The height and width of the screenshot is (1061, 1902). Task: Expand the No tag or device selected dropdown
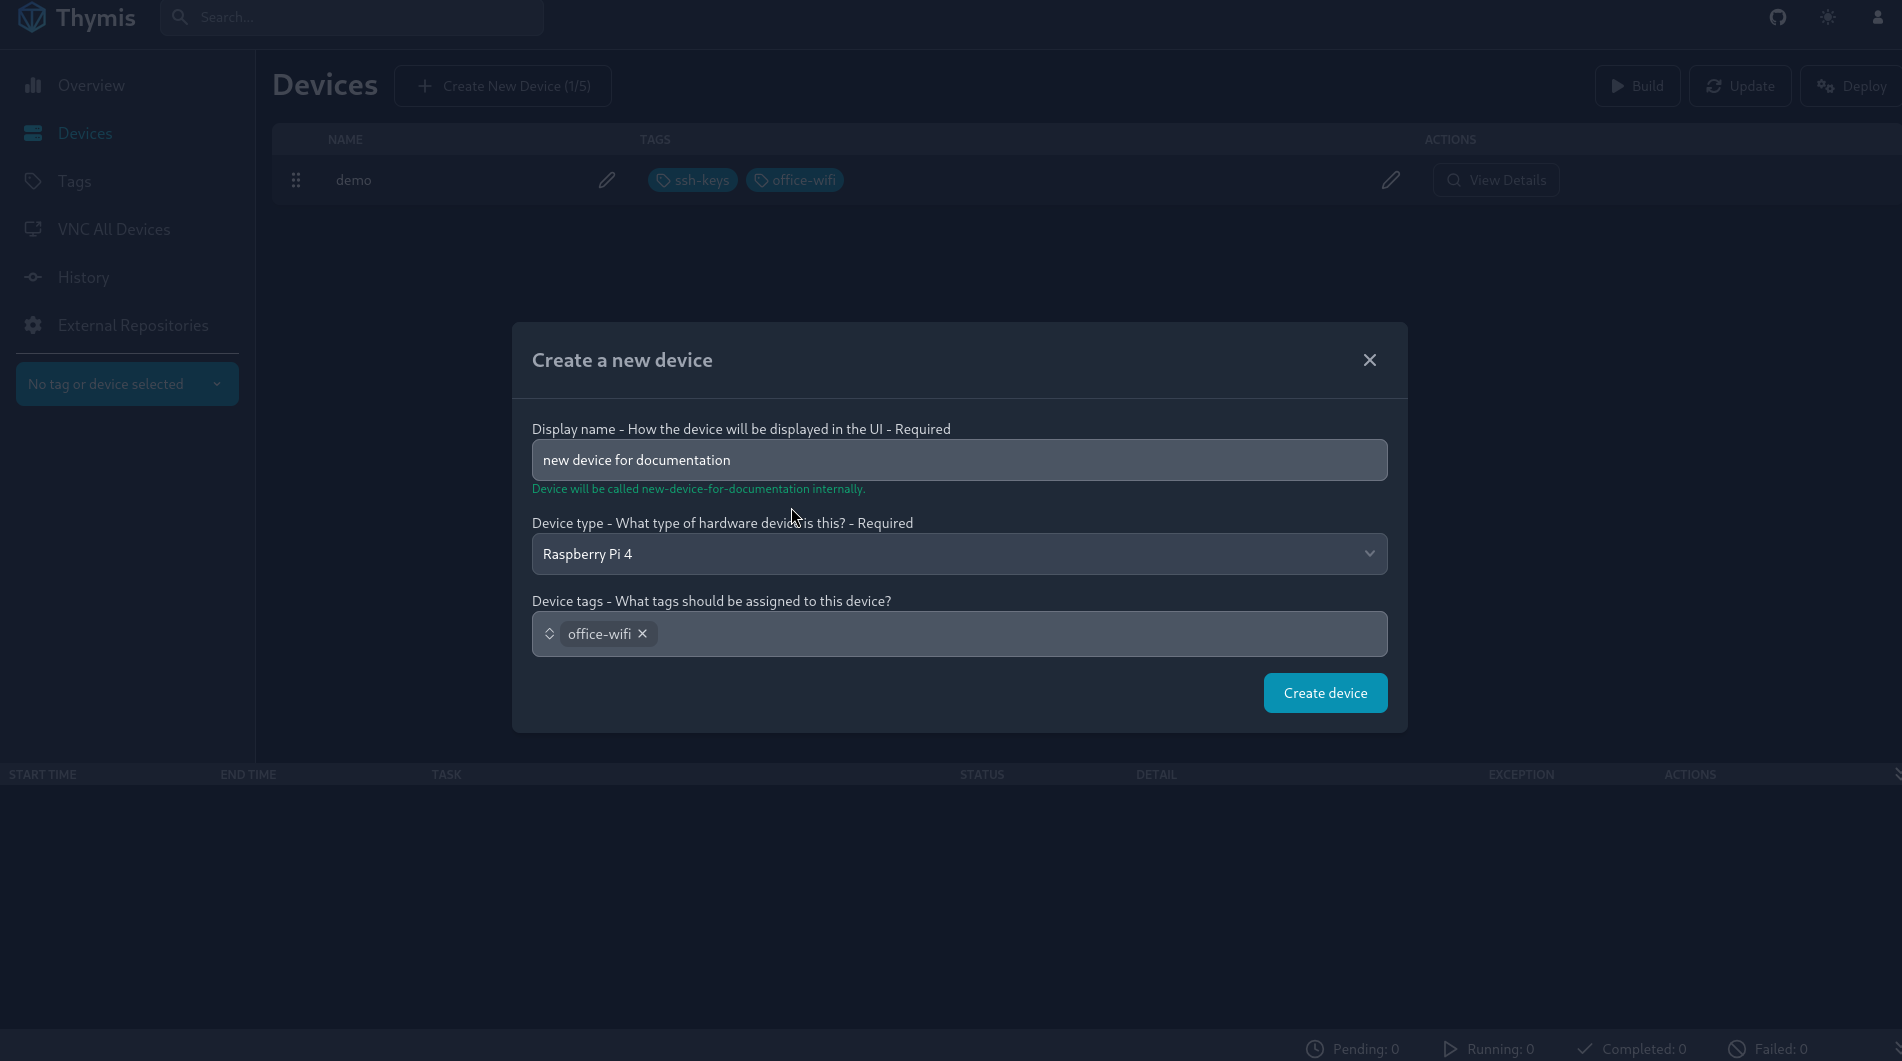[x=127, y=384]
